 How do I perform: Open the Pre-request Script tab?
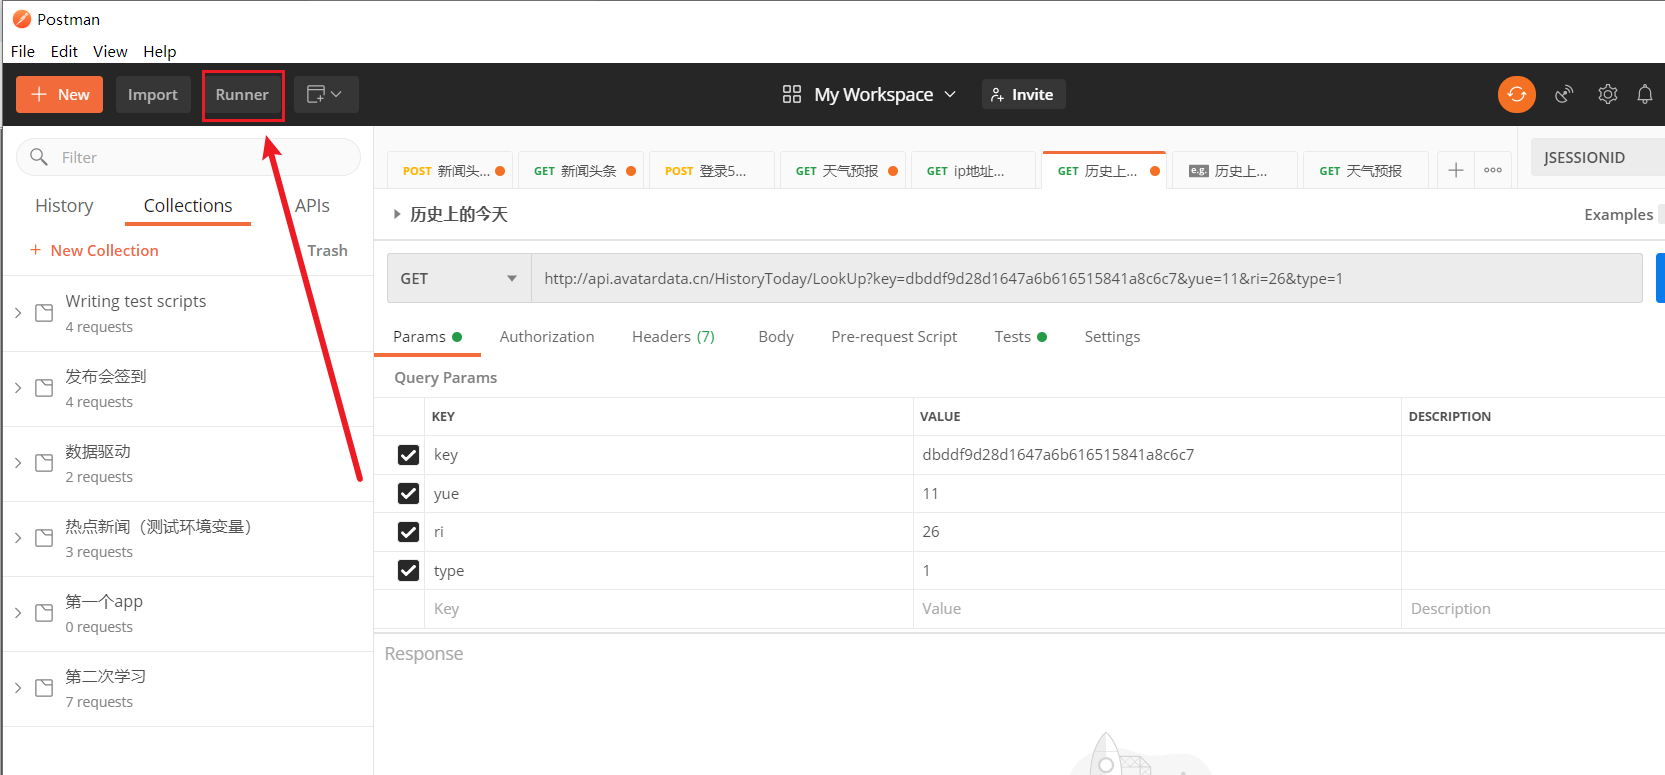pyautogui.click(x=894, y=337)
